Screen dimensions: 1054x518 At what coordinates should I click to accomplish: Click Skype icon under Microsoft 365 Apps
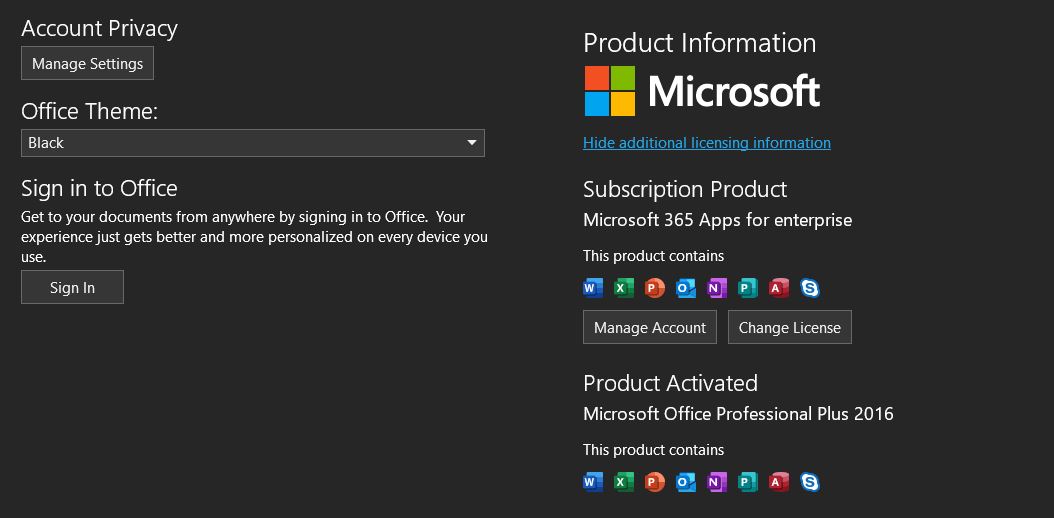click(810, 288)
